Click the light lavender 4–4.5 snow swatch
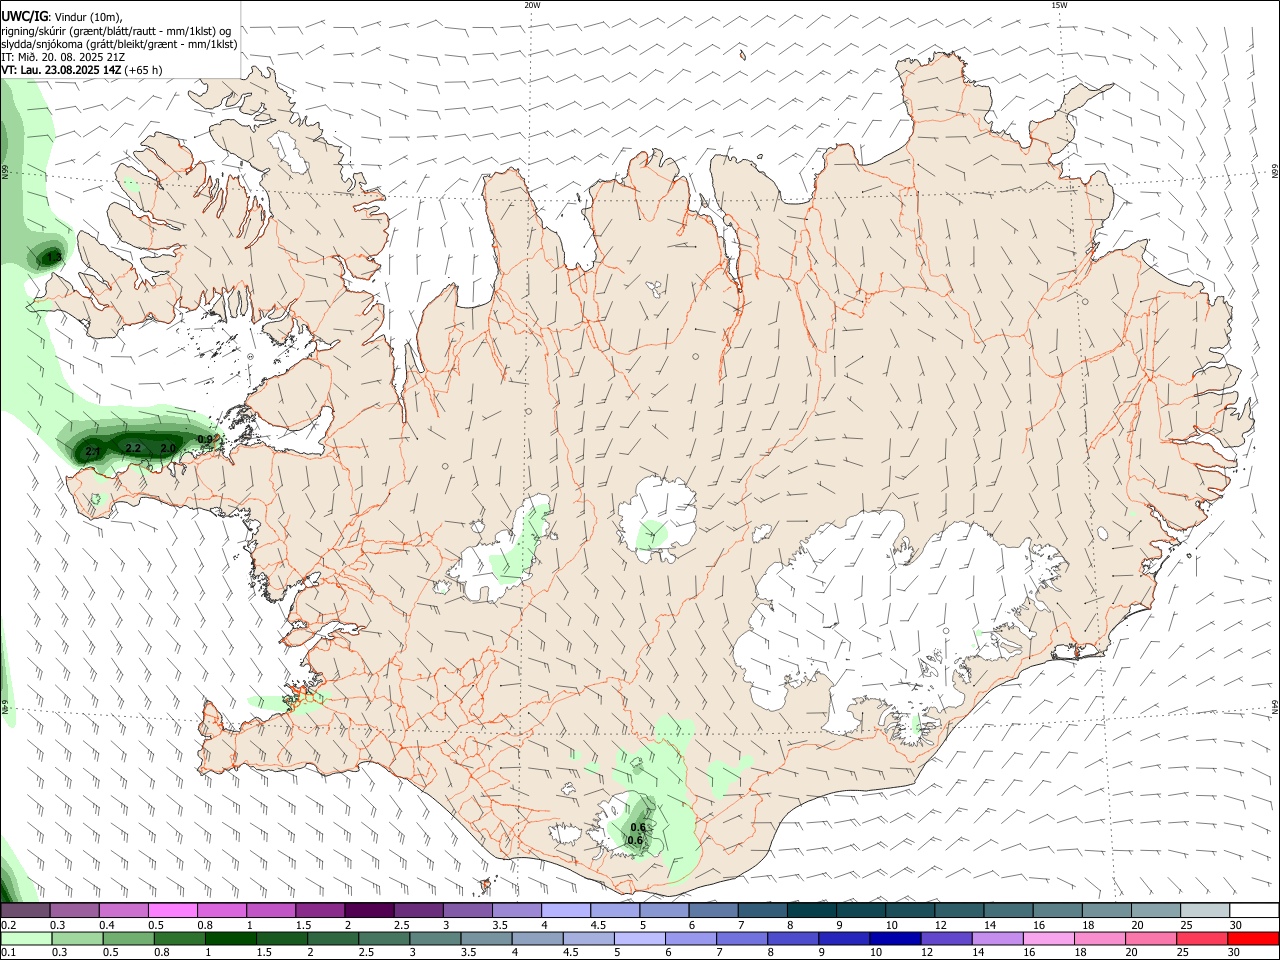The height and width of the screenshot is (960, 1280). pyautogui.click(x=565, y=910)
